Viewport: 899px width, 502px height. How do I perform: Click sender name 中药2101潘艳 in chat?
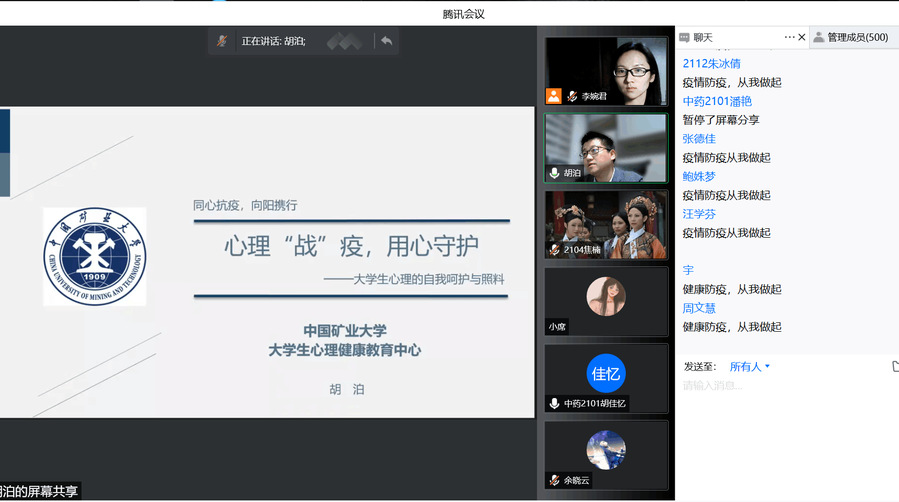[x=717, y=101]
